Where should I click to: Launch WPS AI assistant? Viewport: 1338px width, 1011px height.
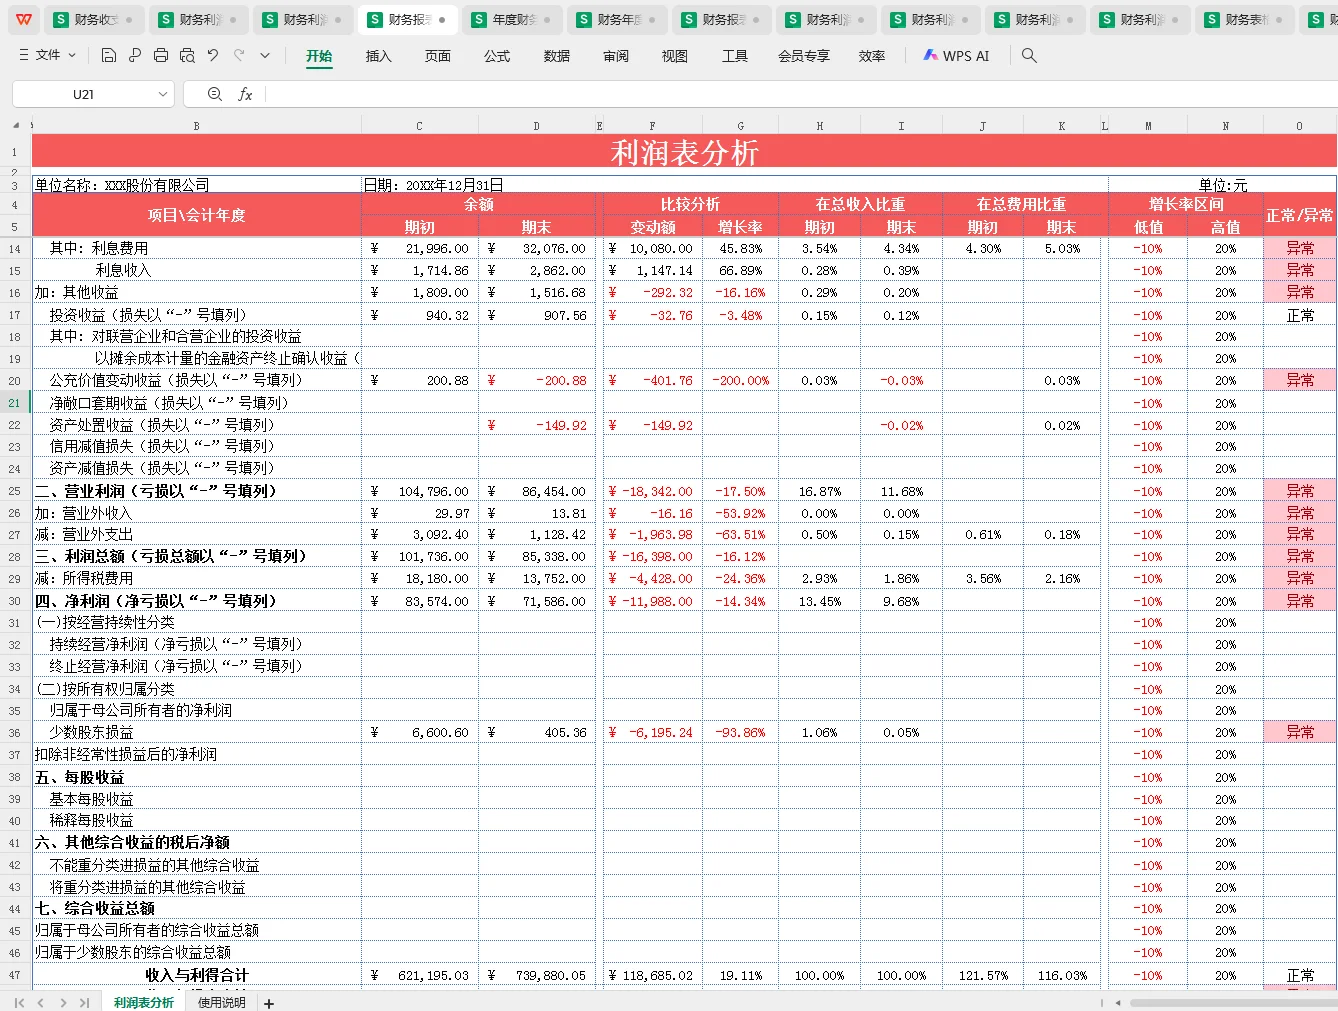[x=956, y=55]
